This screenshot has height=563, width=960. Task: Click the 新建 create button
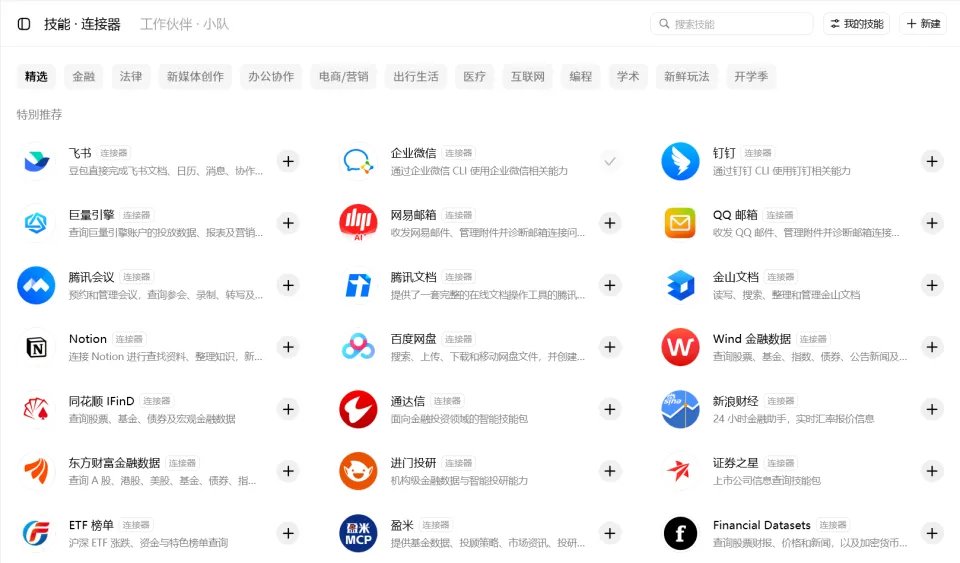pyautogui.click(x=923, y=24)
